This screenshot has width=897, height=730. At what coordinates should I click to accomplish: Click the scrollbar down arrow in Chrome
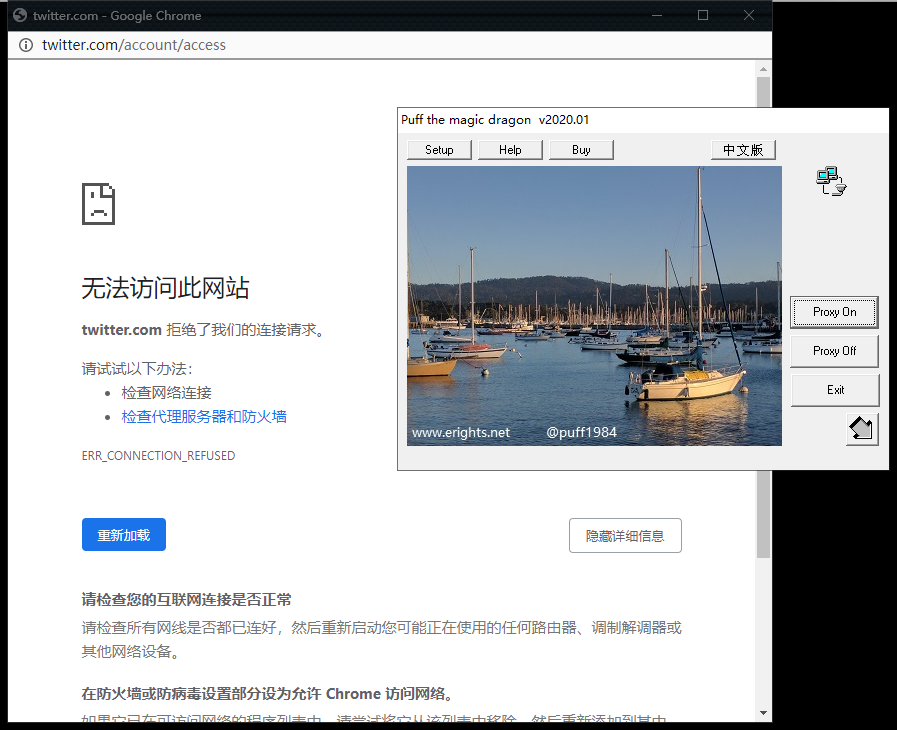(x=764, y=713)
